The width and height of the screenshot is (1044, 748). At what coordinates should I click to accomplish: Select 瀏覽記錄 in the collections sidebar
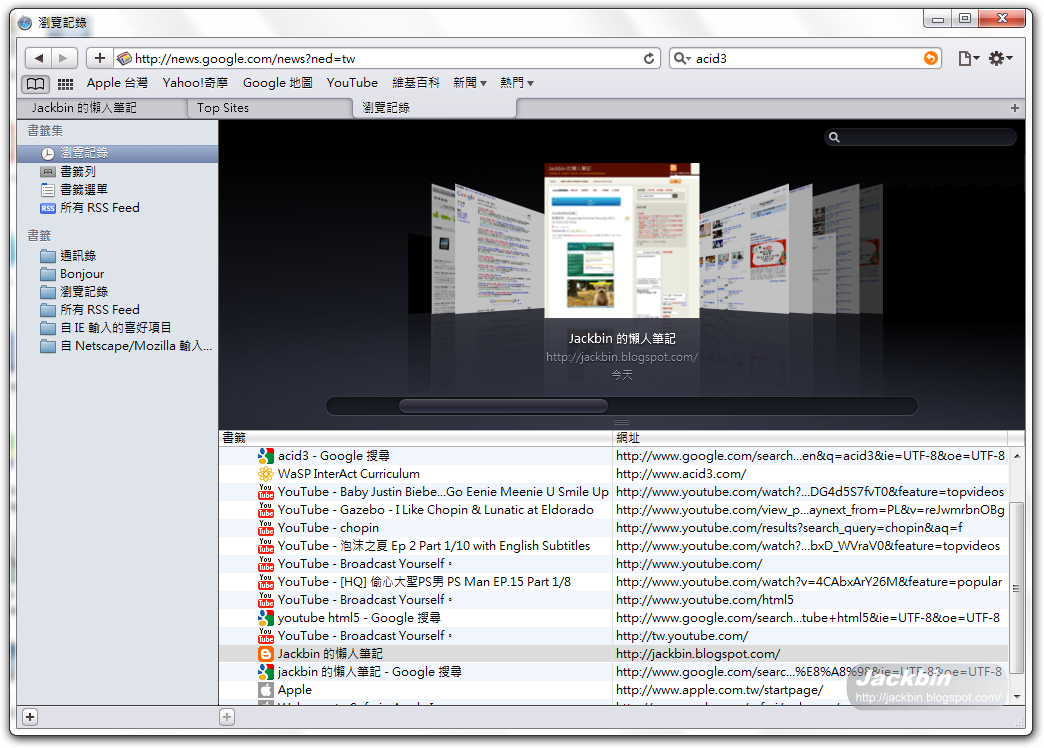click(x=117, y=153)
